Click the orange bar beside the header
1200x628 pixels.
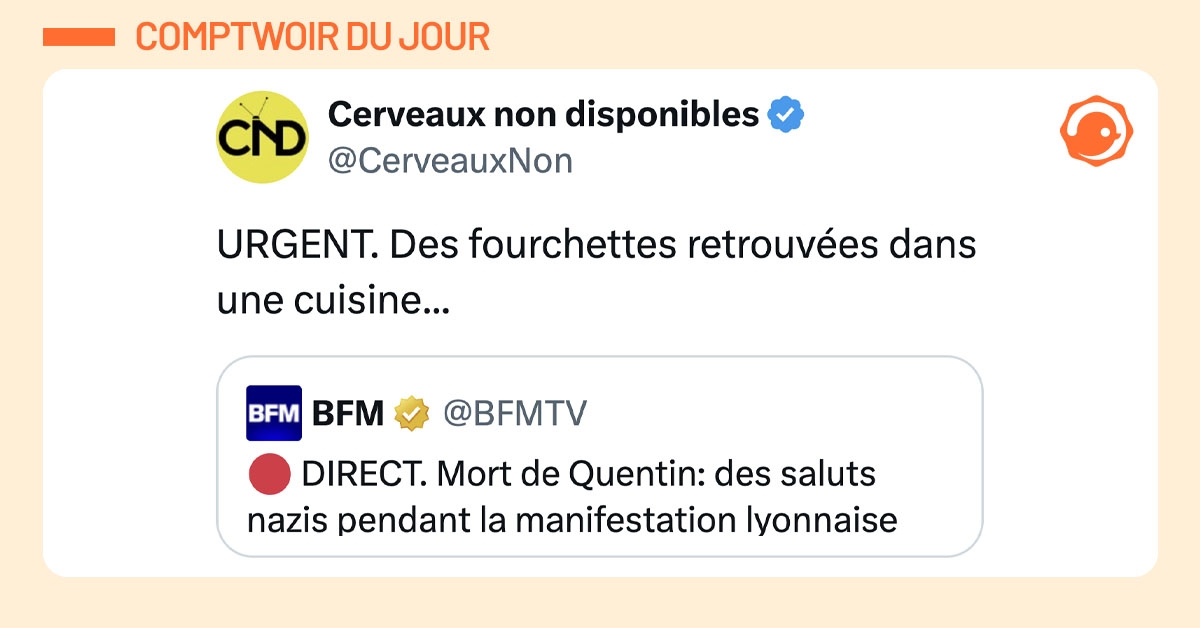[x=80, y=37]
